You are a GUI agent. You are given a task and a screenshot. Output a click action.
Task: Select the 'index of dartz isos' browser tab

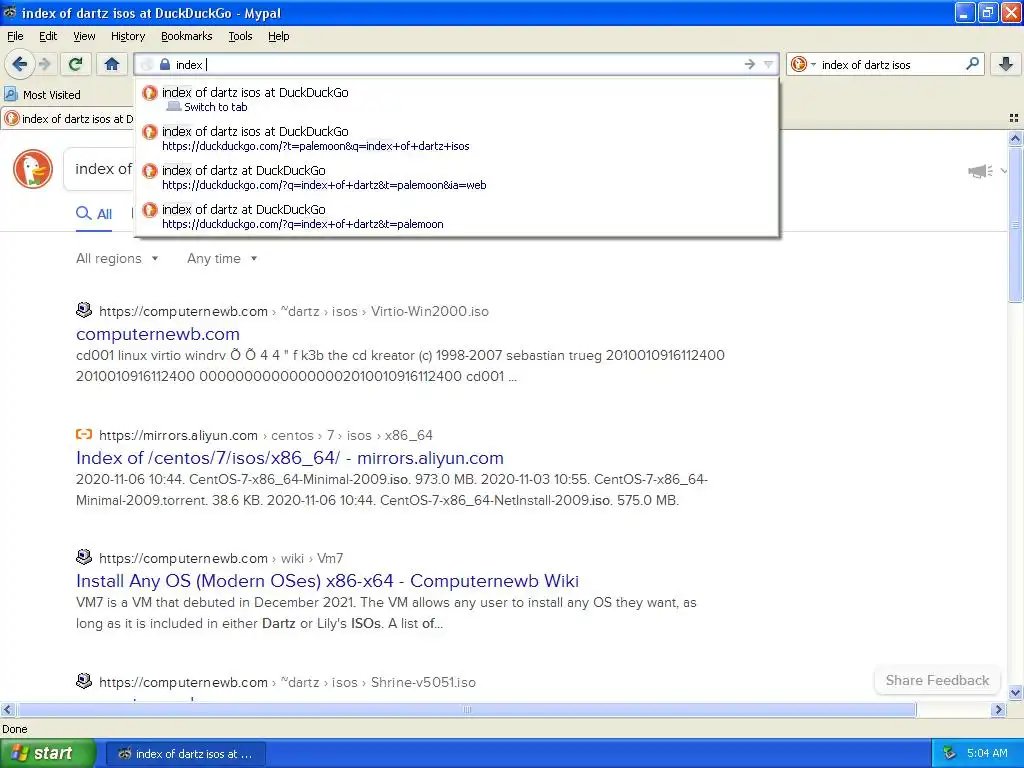68,119
